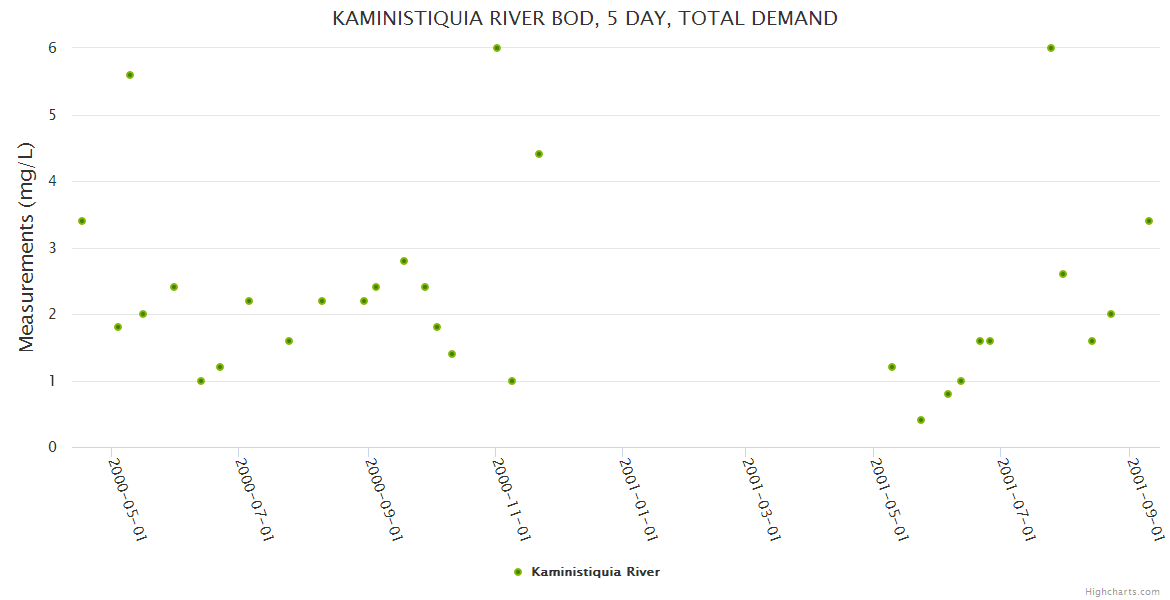Select the 4.4 mg/L data point
This screenshot has width=1170, height=600.
(539, 154)
